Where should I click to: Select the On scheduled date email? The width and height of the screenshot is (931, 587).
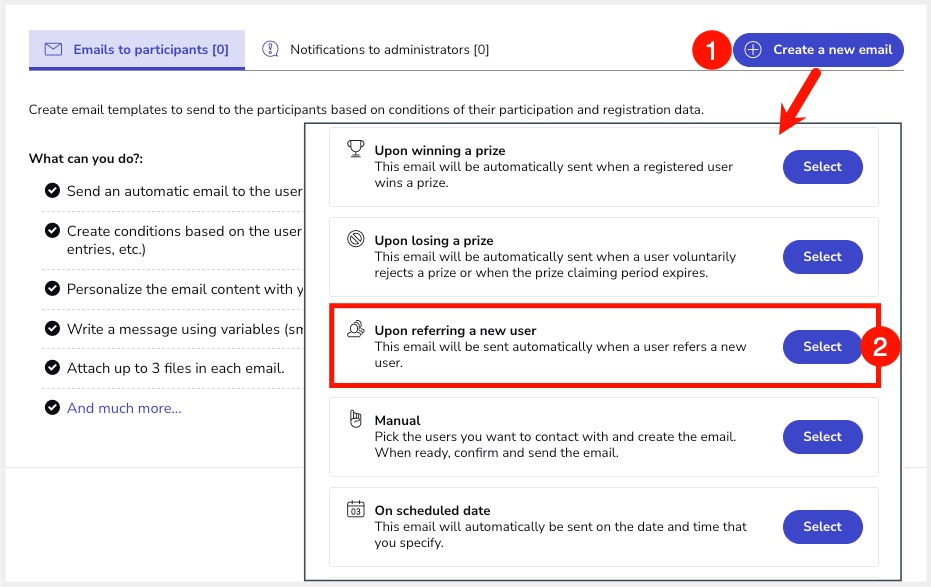(822, 527)
